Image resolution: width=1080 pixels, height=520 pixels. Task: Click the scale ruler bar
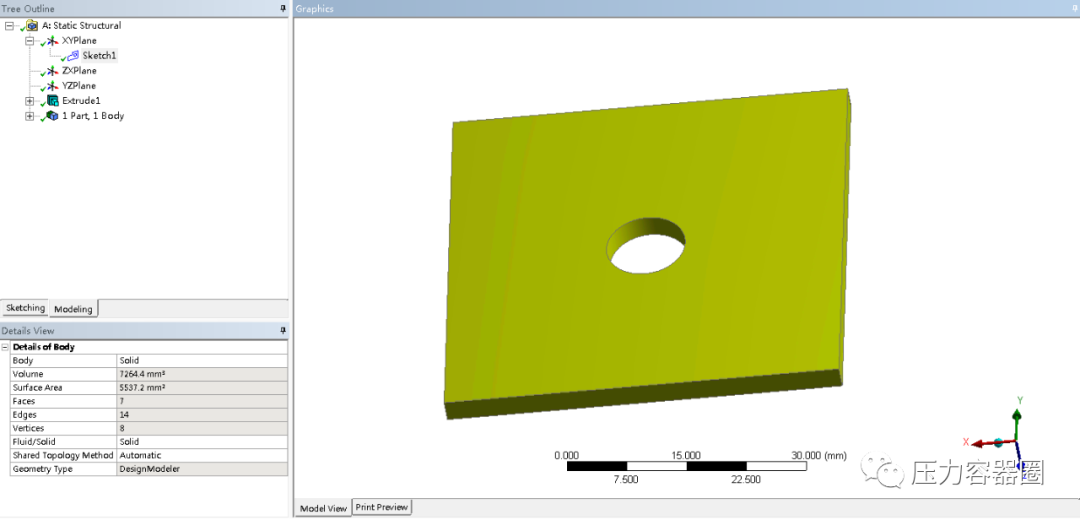[686, 466]
